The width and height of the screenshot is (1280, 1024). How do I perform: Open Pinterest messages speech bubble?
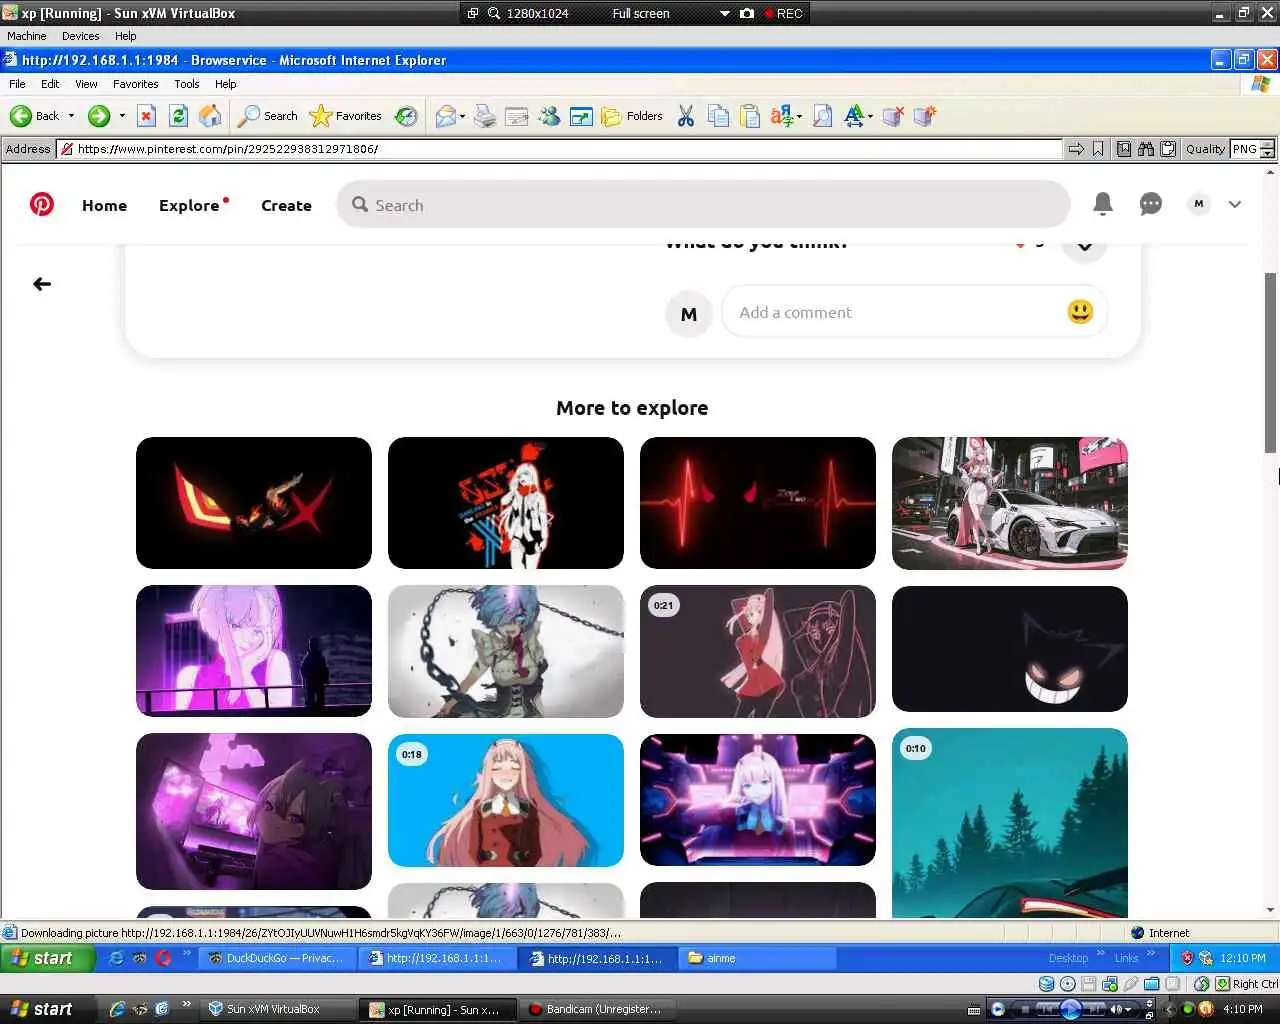pyautogui.click(x=1151, y=204)
